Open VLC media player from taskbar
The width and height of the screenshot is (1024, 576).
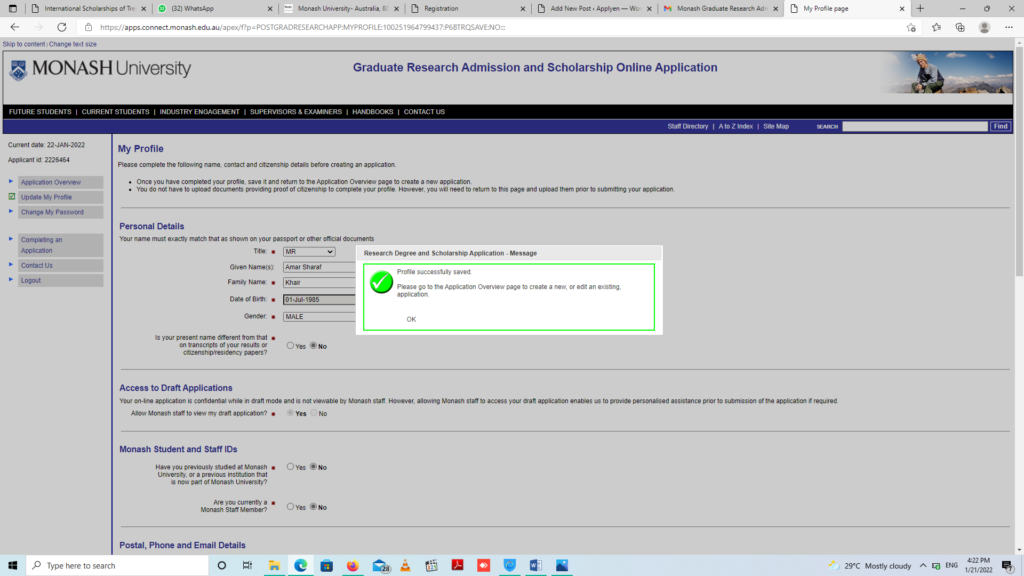[x=406, y=566]
